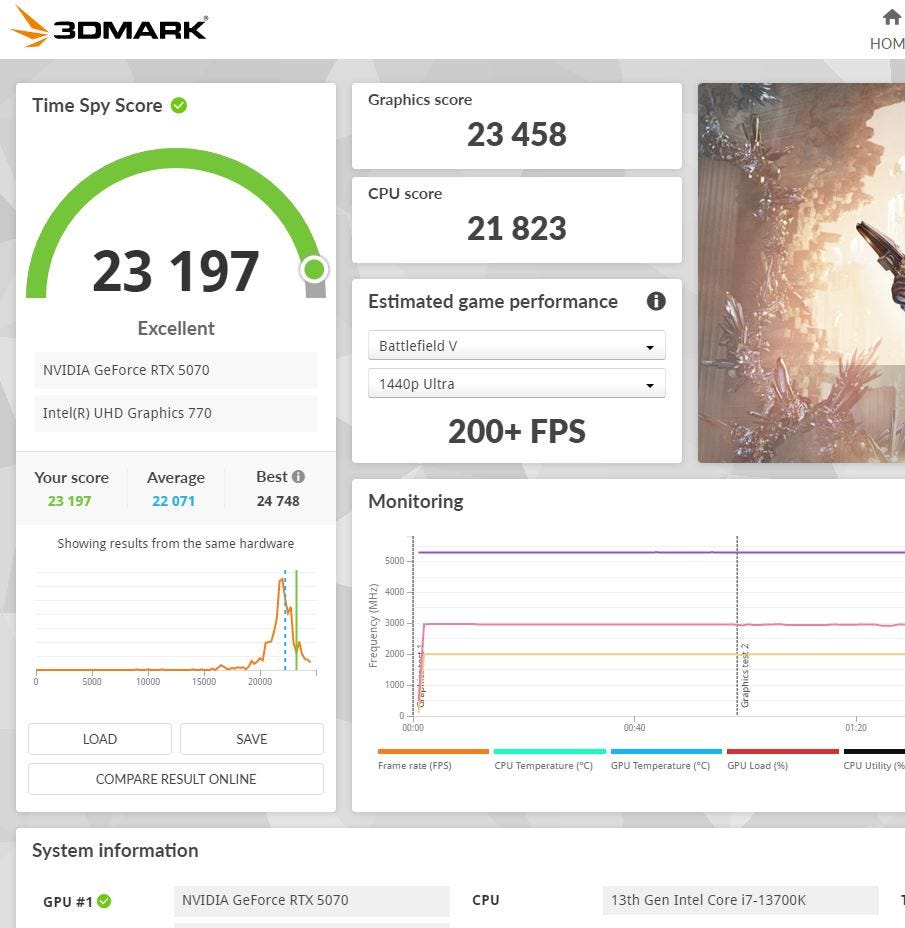Screen dimensions: 905x928
Task: Click COMPARE RESULT ONLINE
Action: [176, 779]
